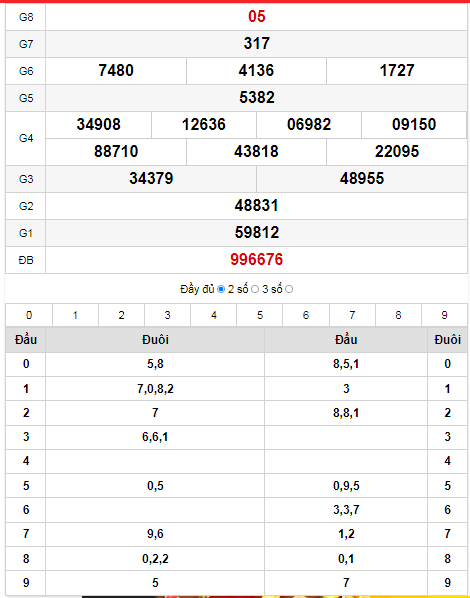Click the G7 result 317

coord(256,43)
